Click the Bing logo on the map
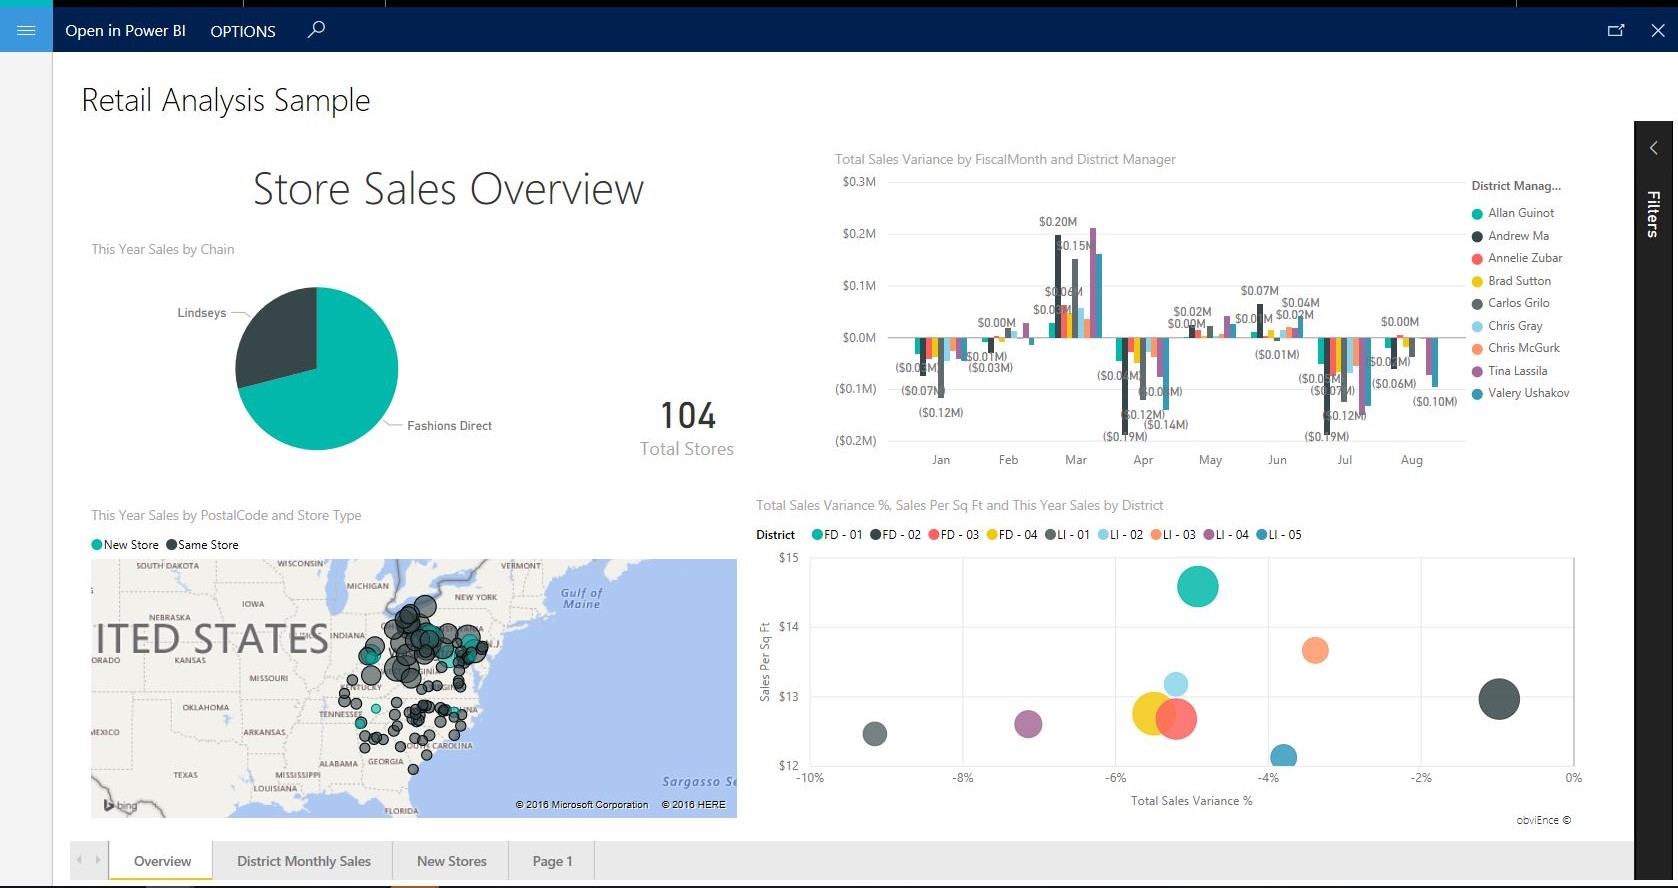Image resolution: width=1678 pixels, height=888 pixels. pyautogui.click(x=120, y=805)
